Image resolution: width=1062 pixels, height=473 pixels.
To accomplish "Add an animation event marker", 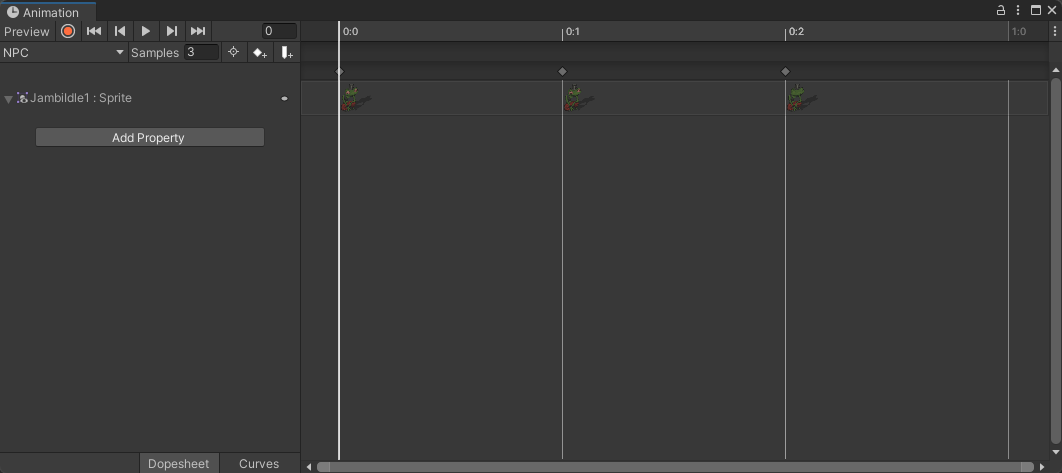I will (x=287, y=52).
